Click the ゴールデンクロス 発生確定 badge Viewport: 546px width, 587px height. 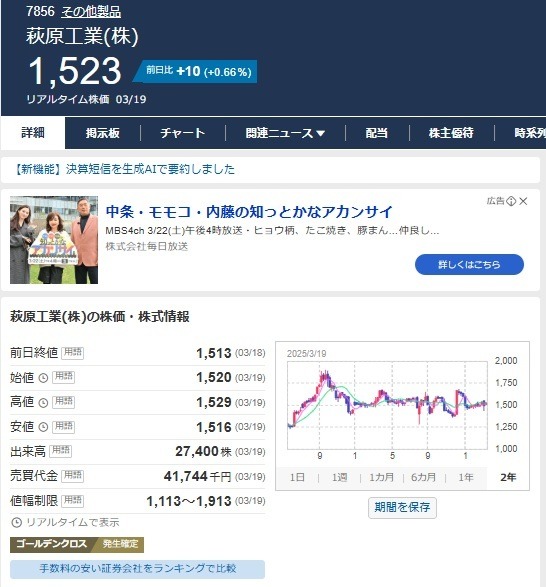pos(77,544)
